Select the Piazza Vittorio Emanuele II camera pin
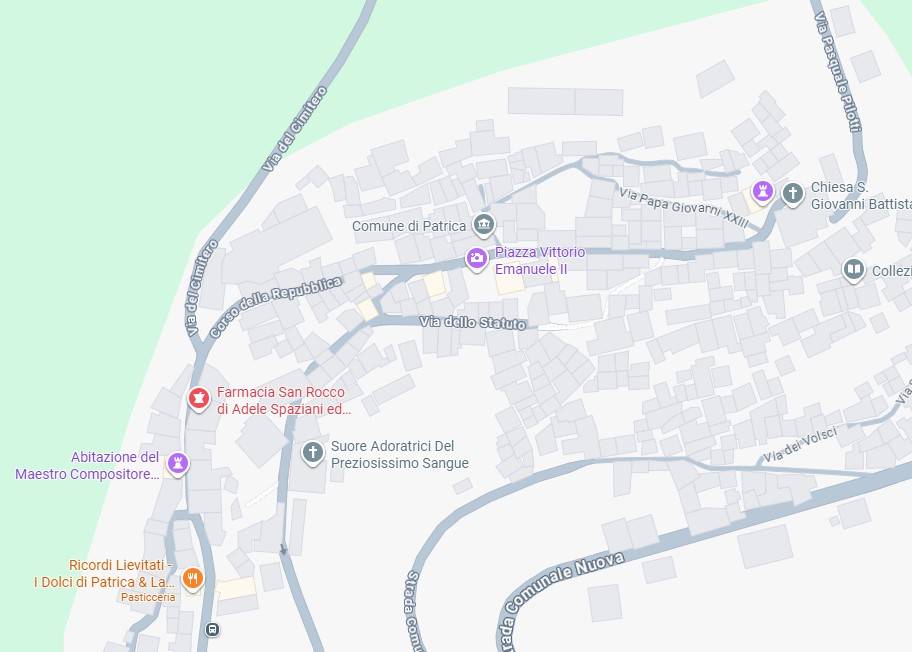This screenshot has width=912, height=652. pos(476,259)
